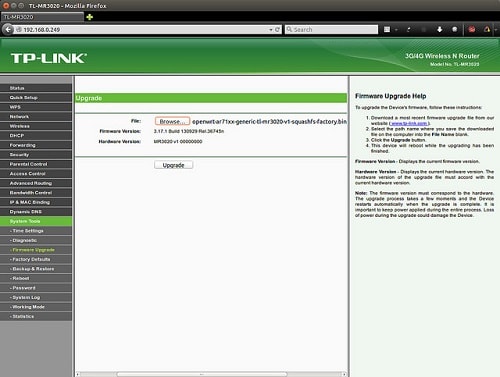Click the Firefox back arrow button
Image resolution: width=500 pixels, height=377 pixels.
[x=8, y=29]
